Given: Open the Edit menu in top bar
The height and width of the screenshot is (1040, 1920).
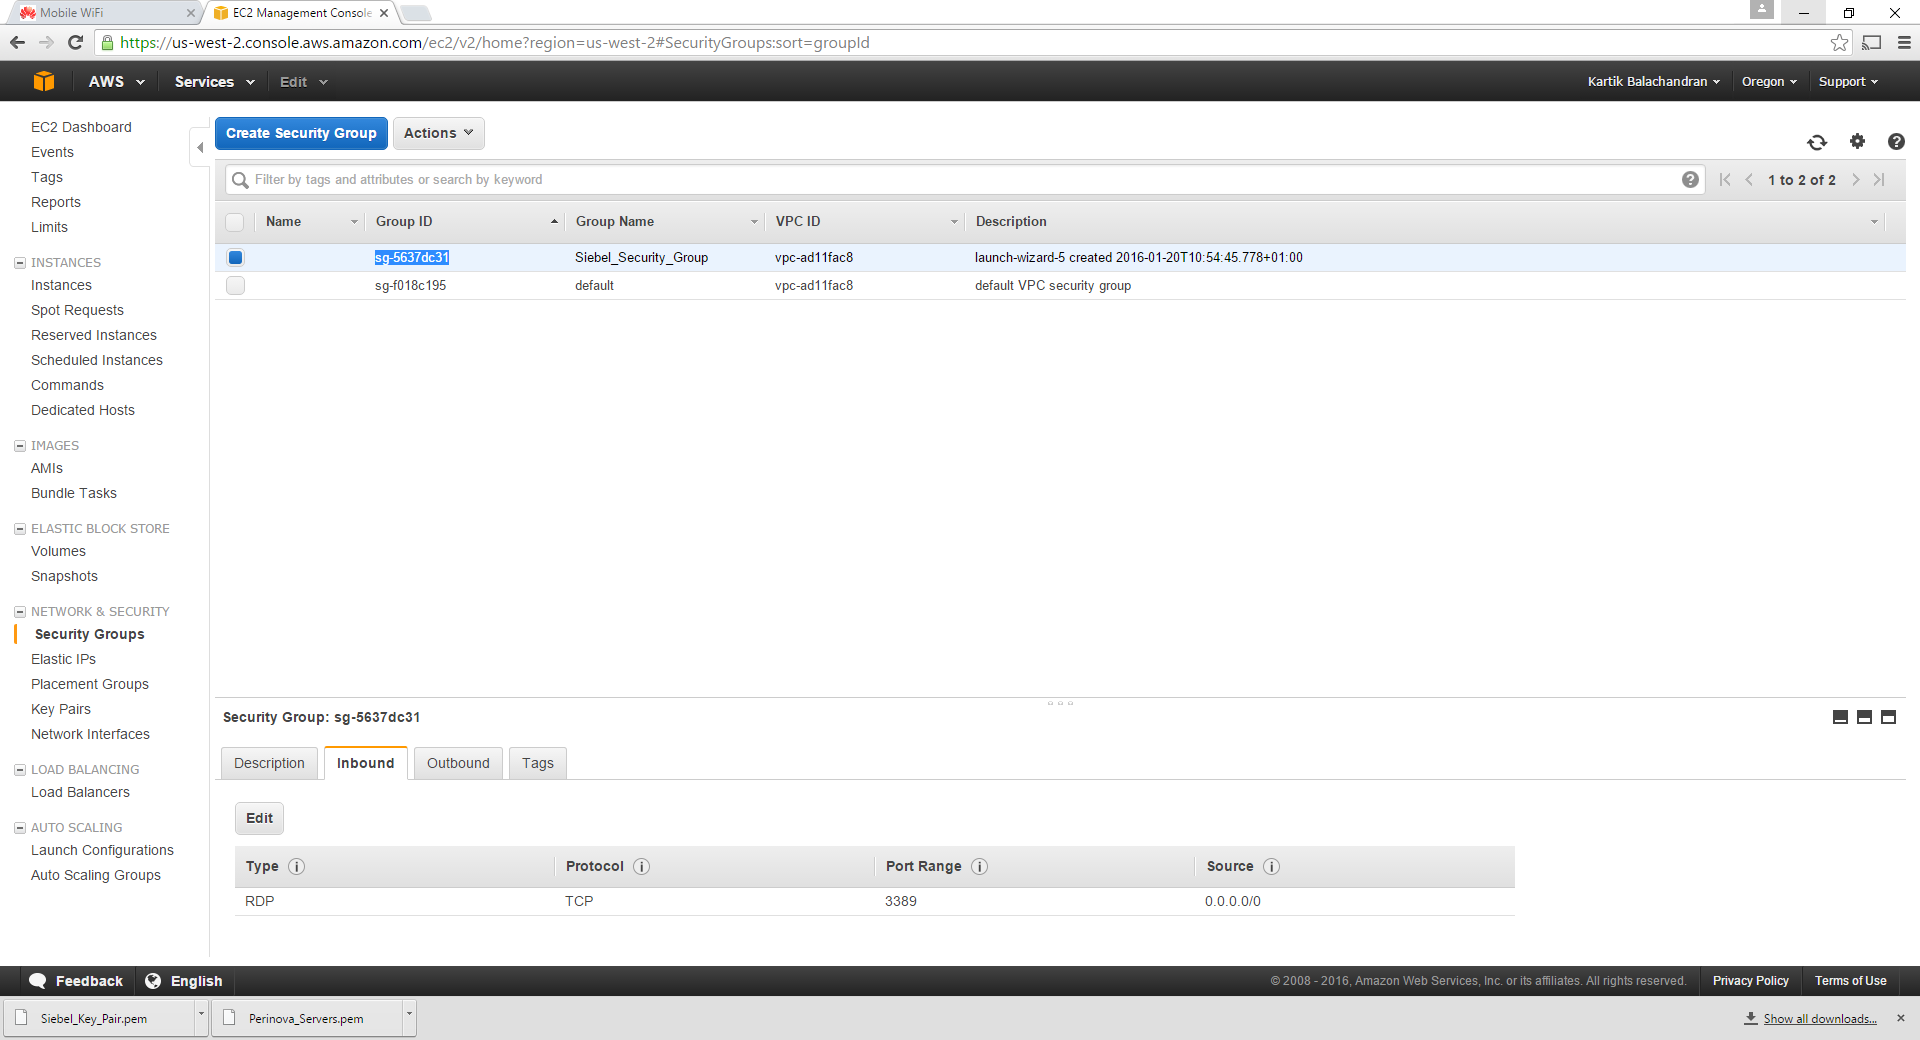Looking at the screenshot, I should (x=303, y=82).
